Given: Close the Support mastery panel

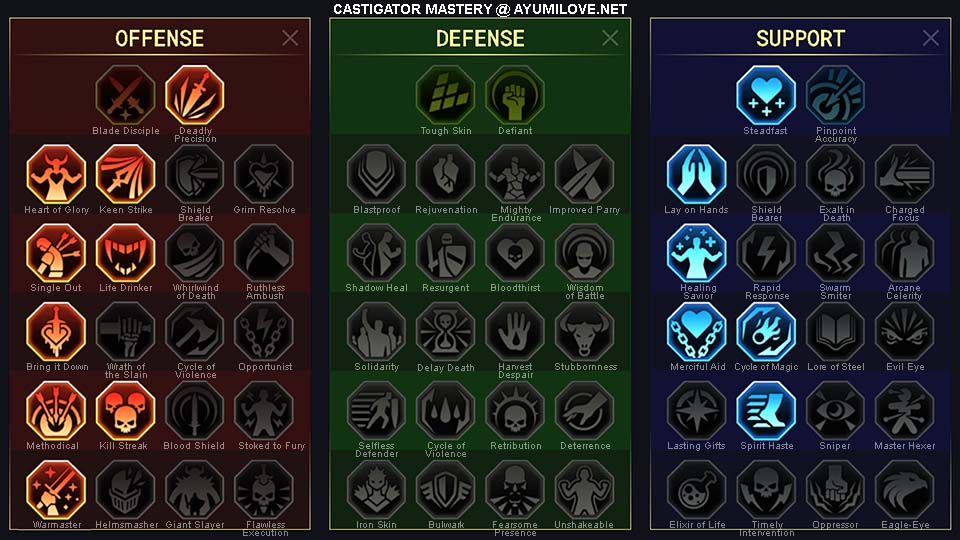Looking at the screenshot, I should 931,38.
